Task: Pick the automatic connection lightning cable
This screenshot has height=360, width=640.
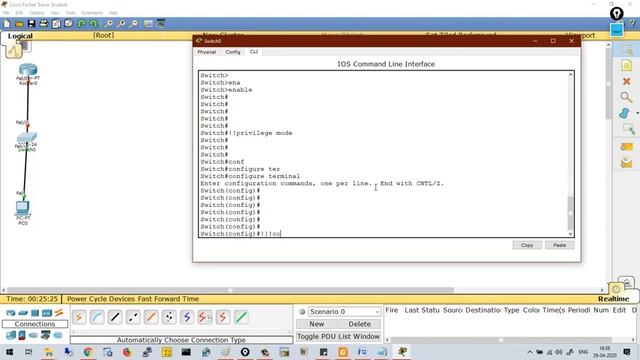Action: pyautogui.click(x=79, y=317)
